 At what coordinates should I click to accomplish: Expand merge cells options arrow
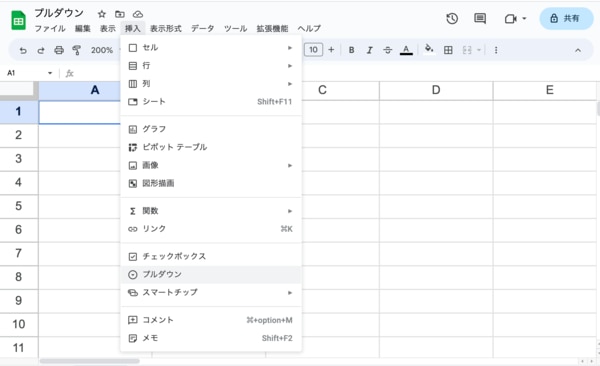tap(478, 50)
